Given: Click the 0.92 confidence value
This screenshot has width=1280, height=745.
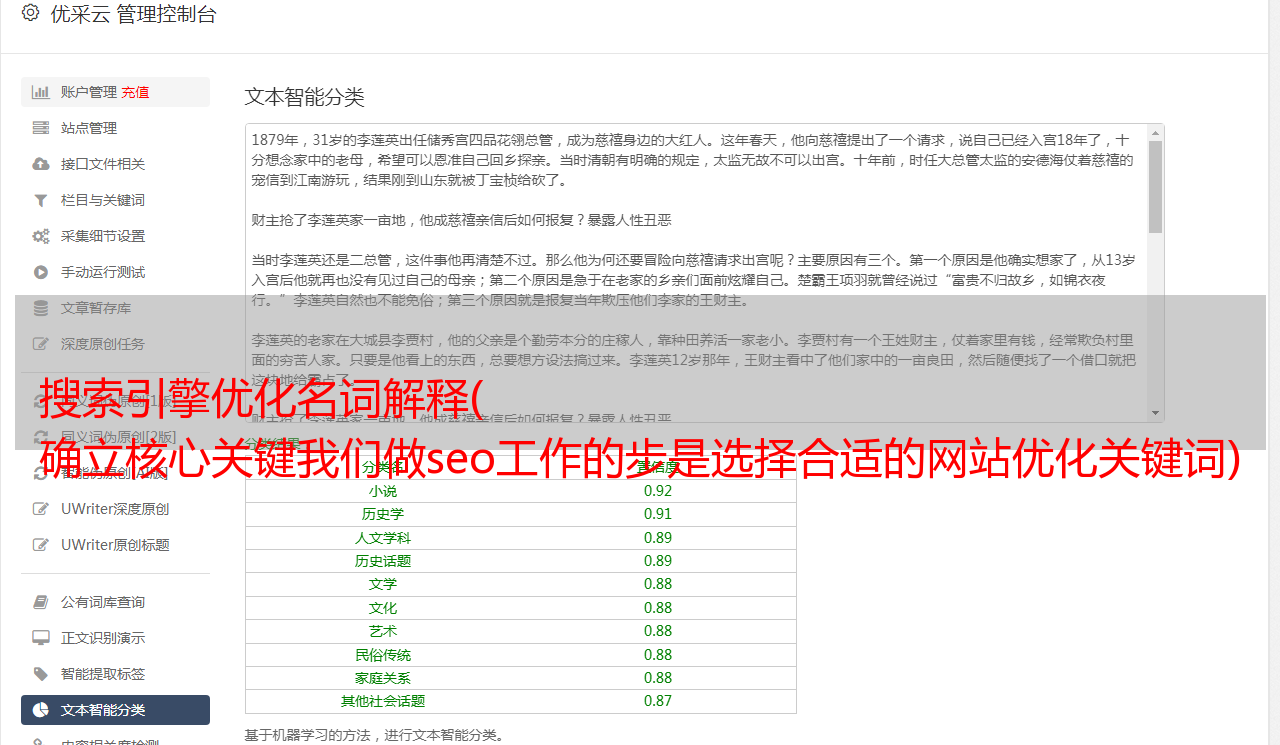Looking at the screenshot, I should point(658,491).
